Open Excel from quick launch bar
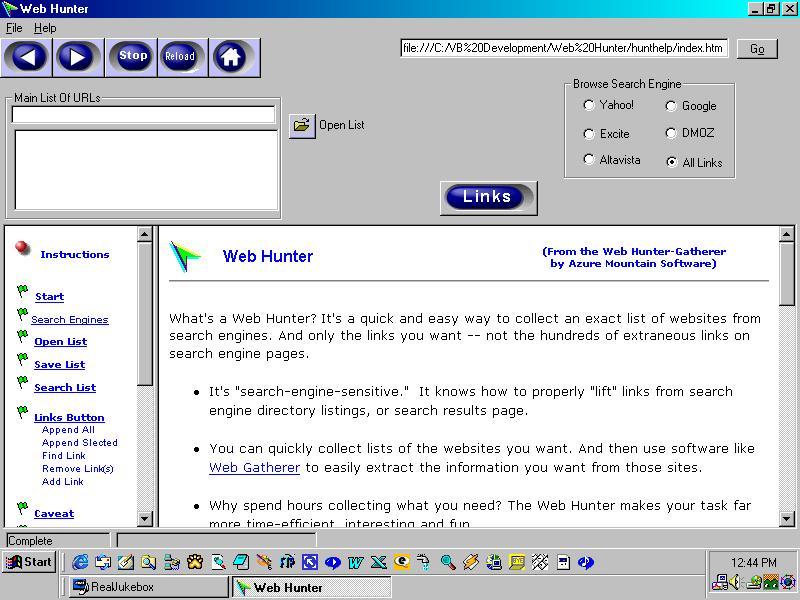This screenshot has width=800, height=600. click(379, 563)
